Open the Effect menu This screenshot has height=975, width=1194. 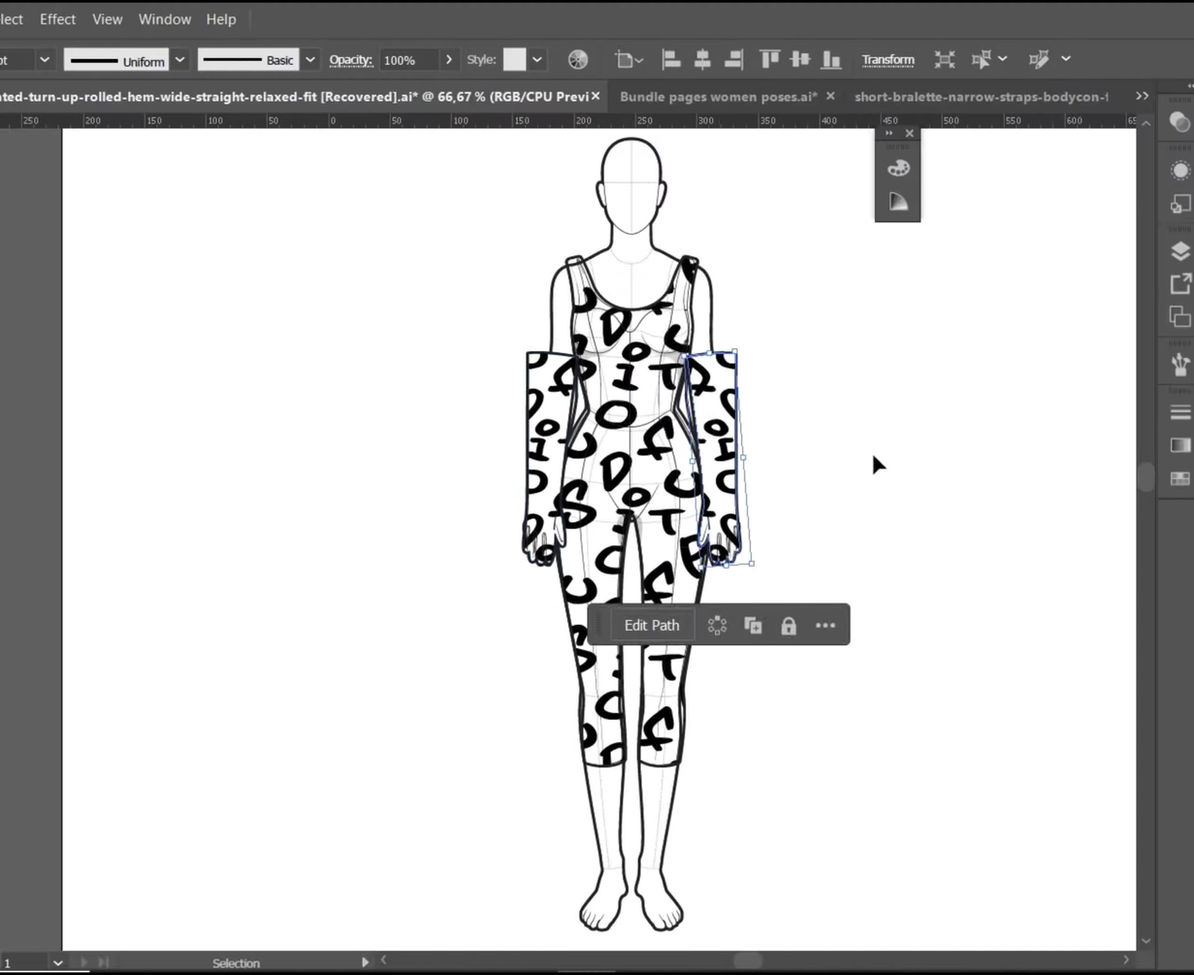pos(57,19)
